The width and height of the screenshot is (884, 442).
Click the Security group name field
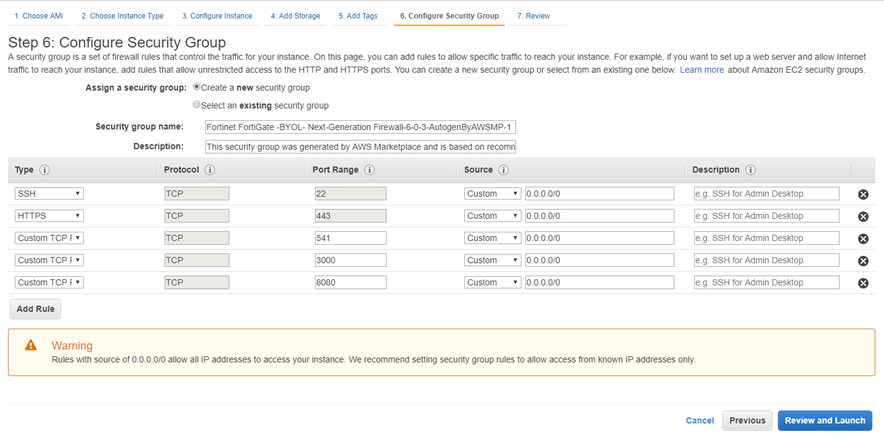click(359, 127)
